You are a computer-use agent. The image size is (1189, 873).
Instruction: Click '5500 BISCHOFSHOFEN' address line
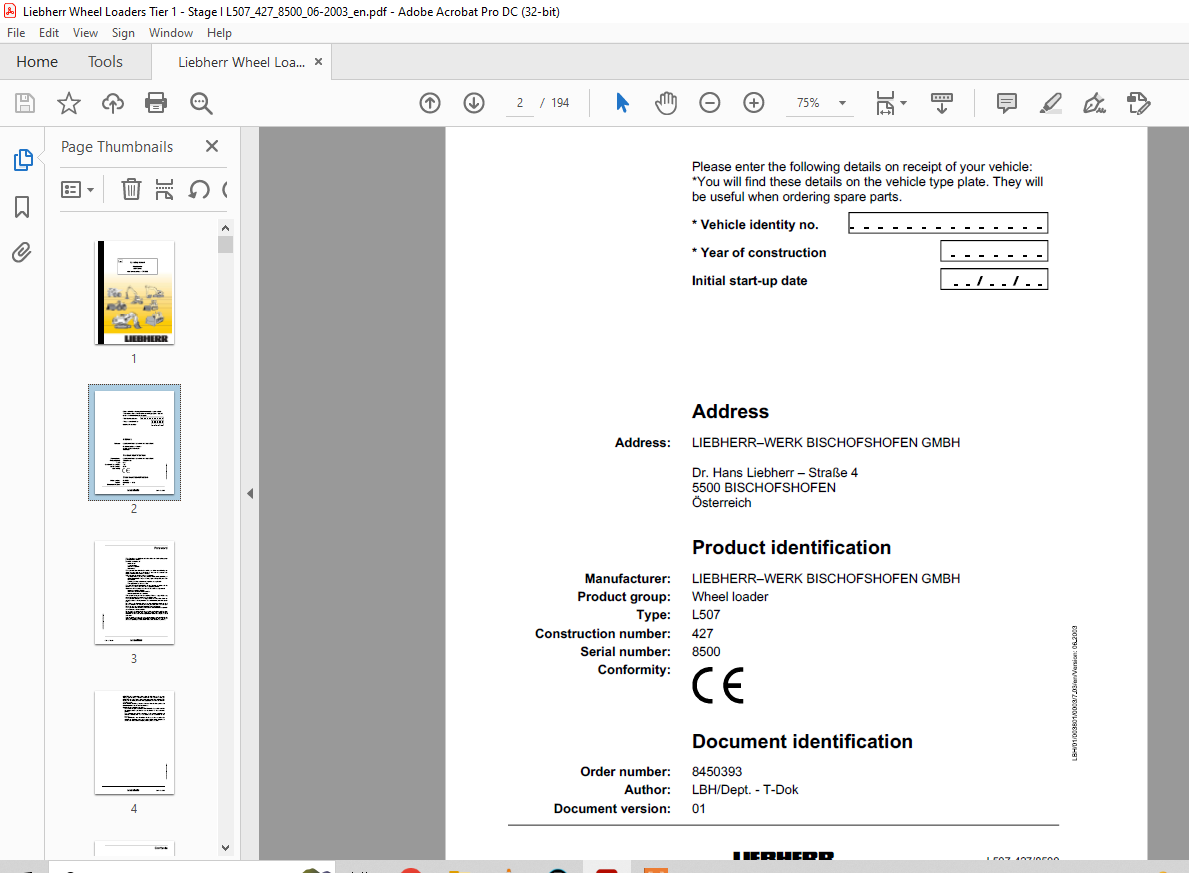click(764, 488)
